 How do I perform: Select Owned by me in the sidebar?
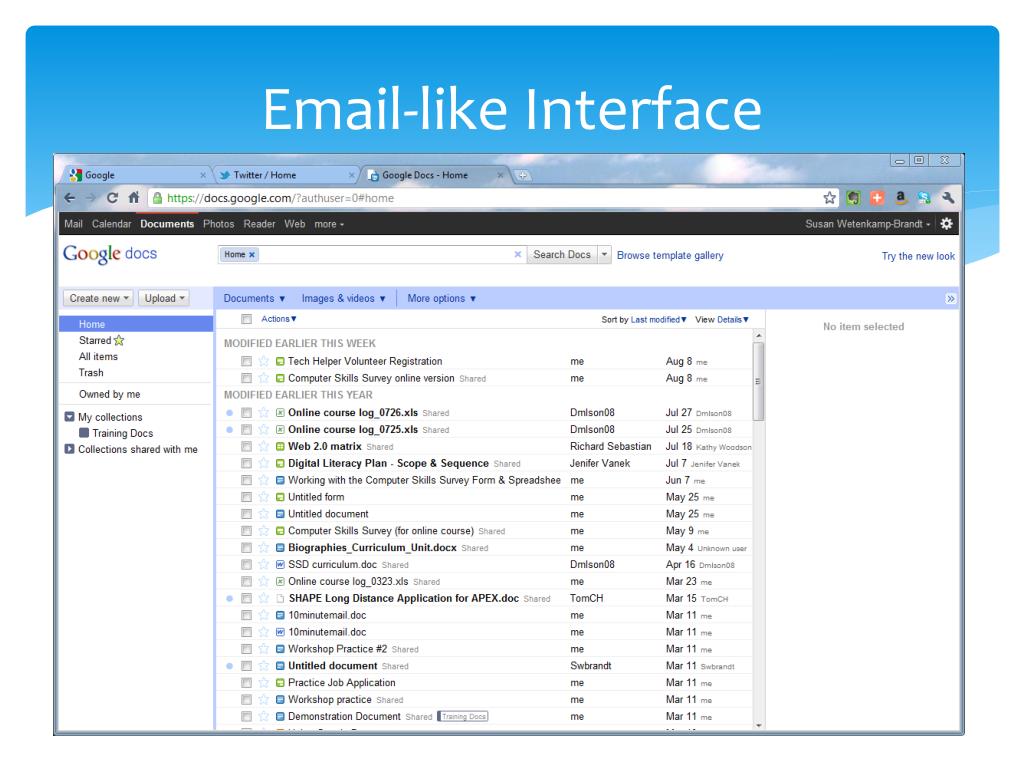(110, 394)
